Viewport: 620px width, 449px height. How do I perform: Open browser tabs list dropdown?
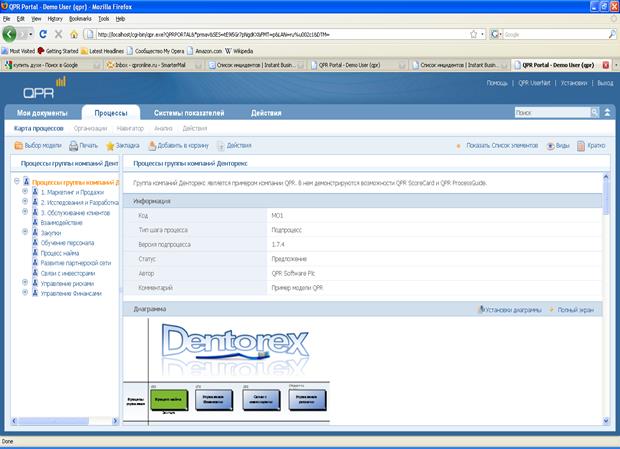[616, 65]
